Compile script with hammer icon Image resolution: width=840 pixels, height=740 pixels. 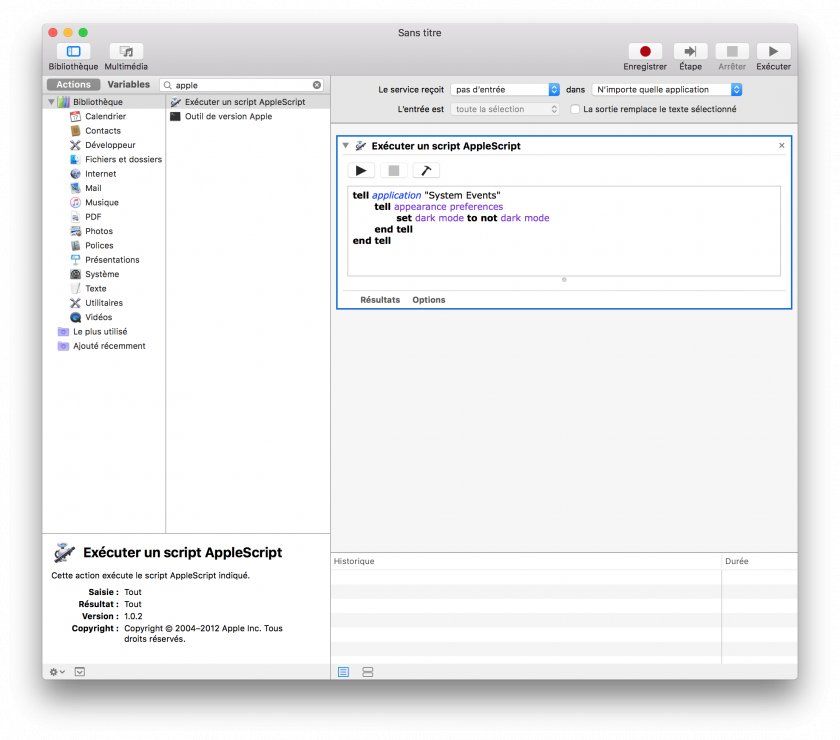tap(426, 171)
